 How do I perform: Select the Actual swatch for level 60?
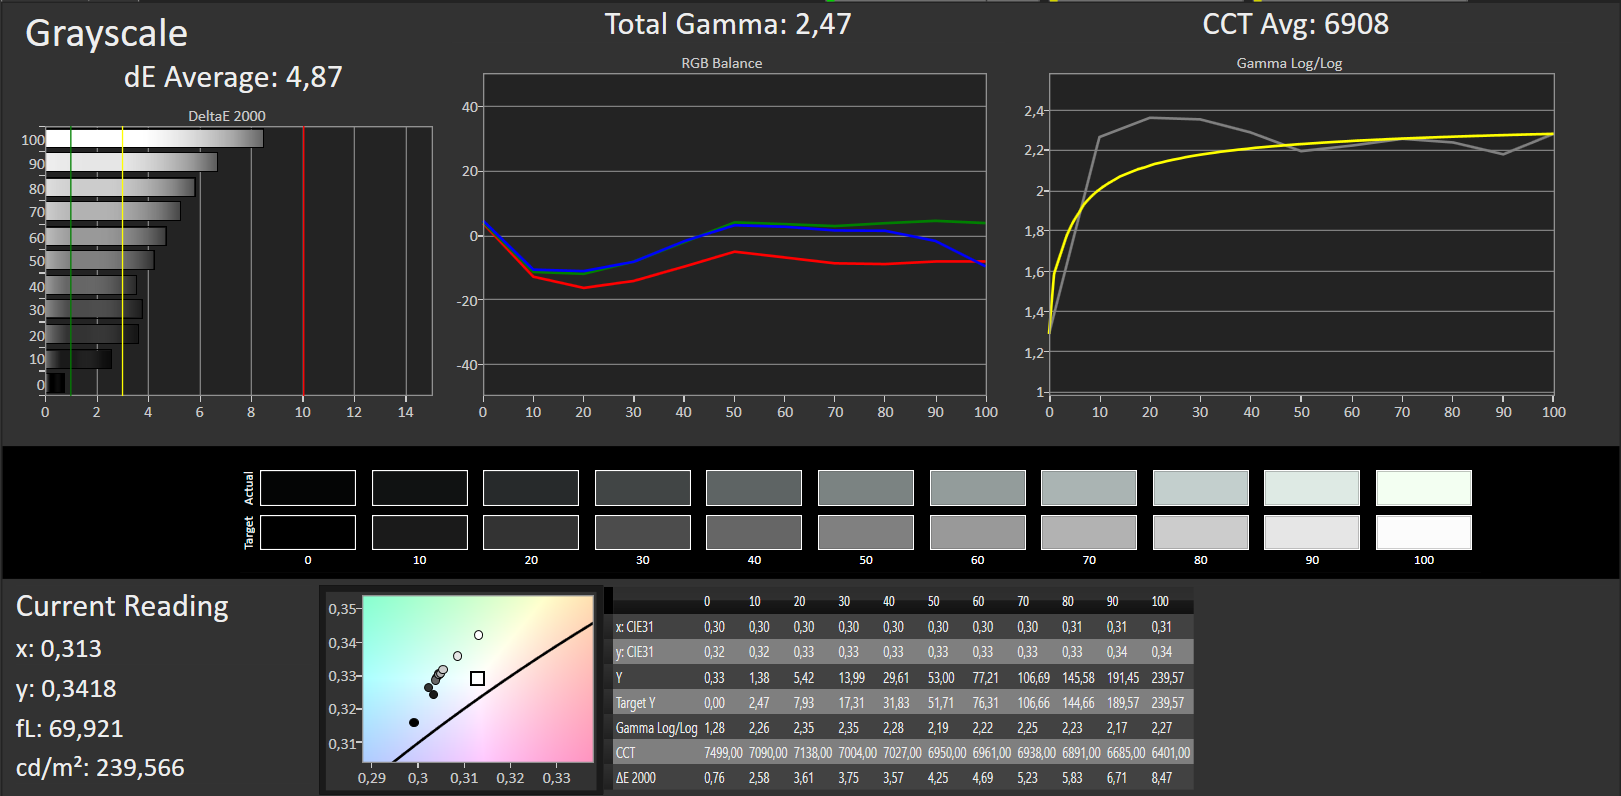click(978, 488)
